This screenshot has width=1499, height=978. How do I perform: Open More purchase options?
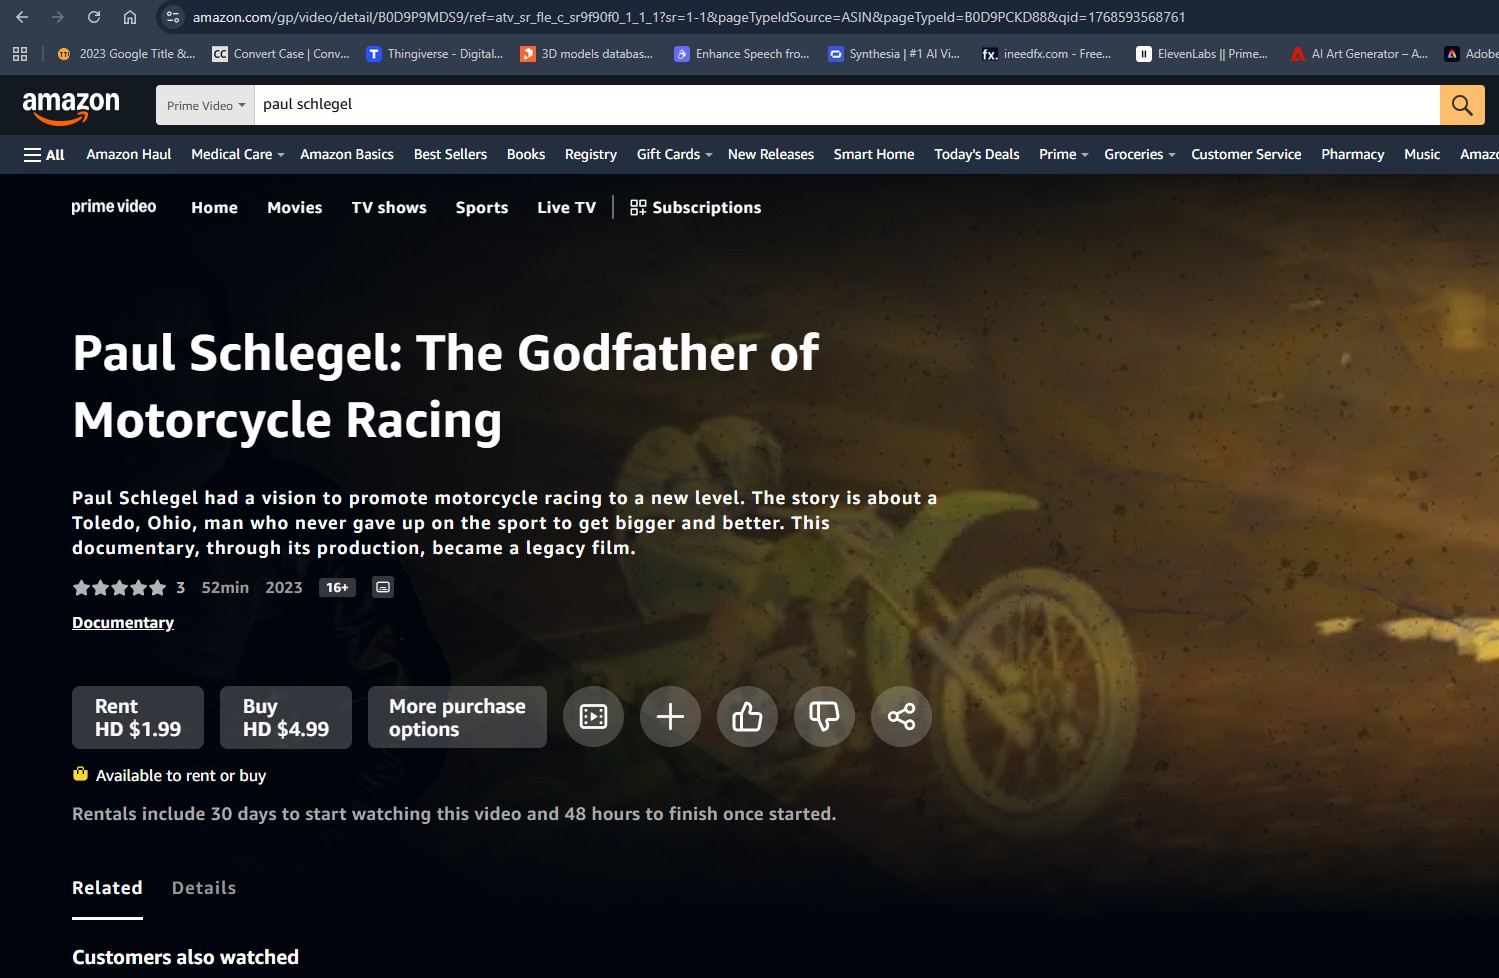pos(457,717)
